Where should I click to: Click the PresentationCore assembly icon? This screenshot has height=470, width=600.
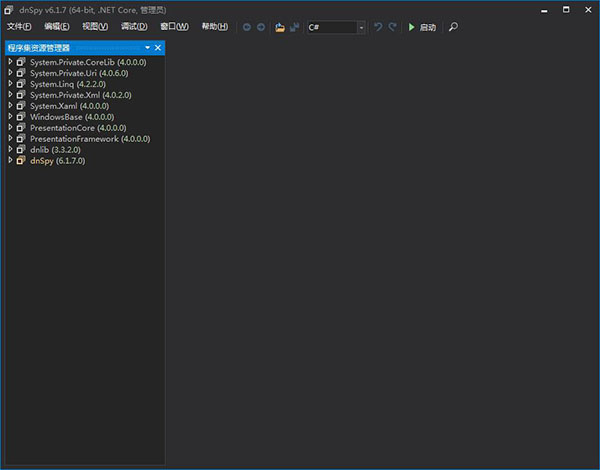[x=21, y=127]
